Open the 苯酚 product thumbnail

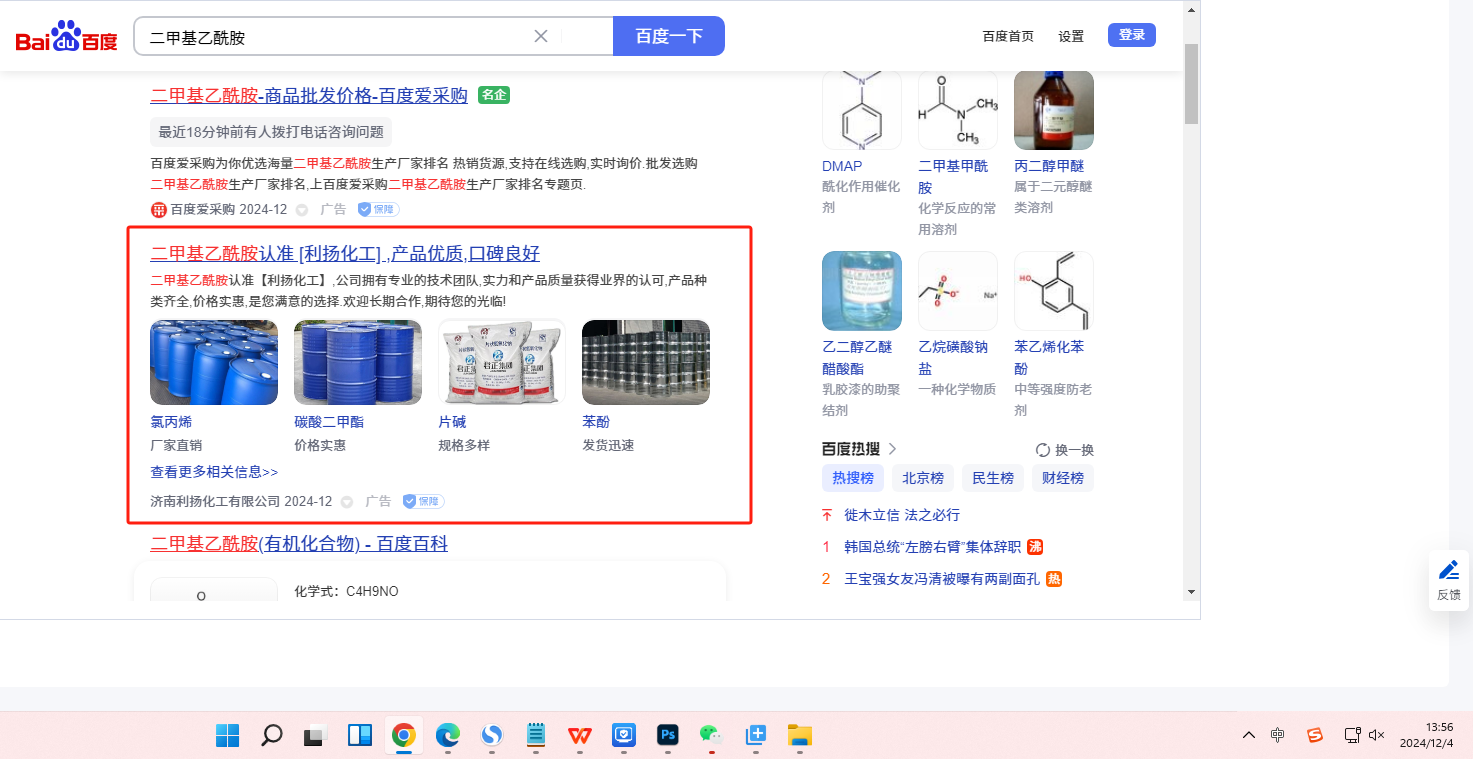pyautogui.click(x=646, y=362)
